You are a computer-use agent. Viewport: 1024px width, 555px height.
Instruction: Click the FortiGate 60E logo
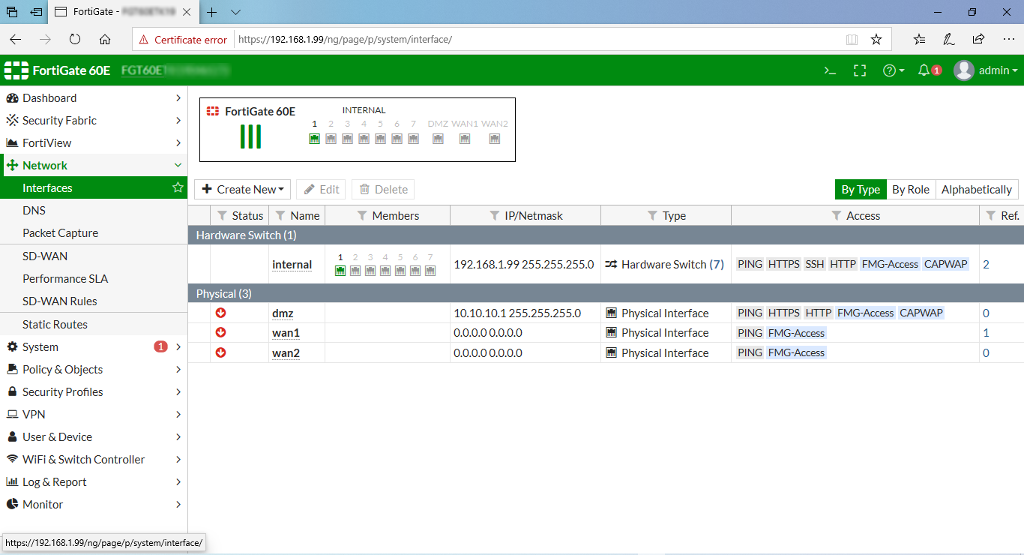coord(57,71)
